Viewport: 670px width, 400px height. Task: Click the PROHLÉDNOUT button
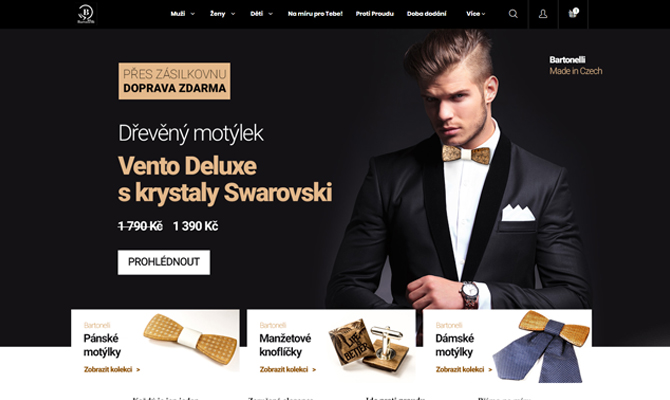(164, 262)
